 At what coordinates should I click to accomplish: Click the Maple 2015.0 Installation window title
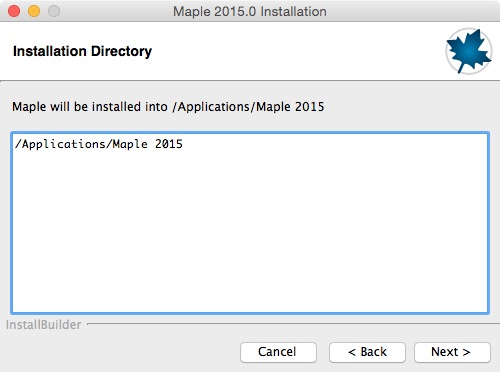click(250, 12)
